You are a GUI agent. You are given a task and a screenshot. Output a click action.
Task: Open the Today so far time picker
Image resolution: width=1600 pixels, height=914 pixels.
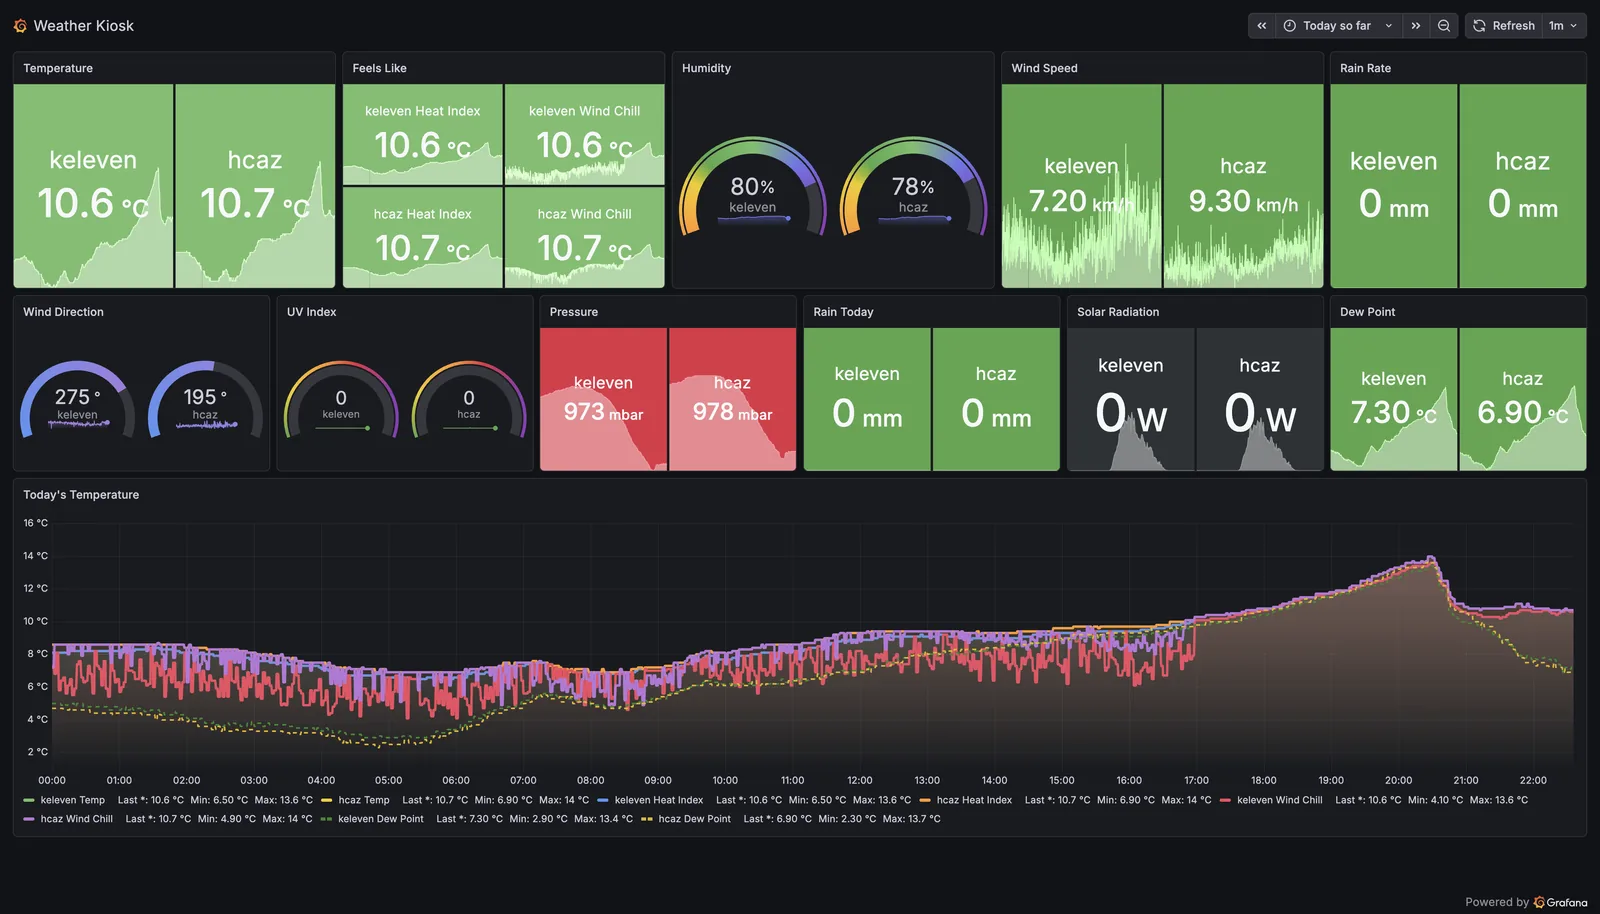[1338, 26]
